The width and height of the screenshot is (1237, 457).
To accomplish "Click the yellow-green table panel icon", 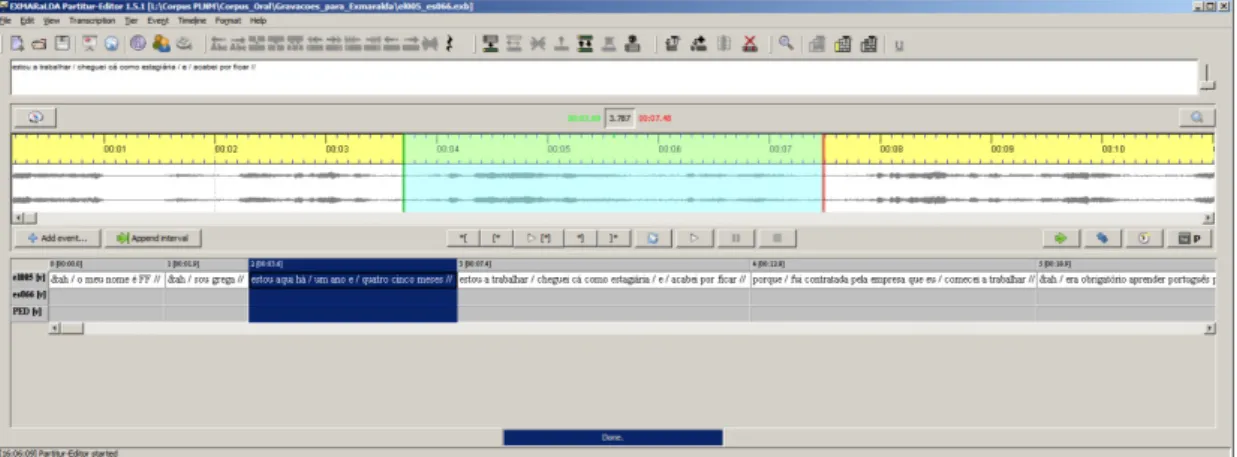I will pyautogui.click(x=842, y=43).
